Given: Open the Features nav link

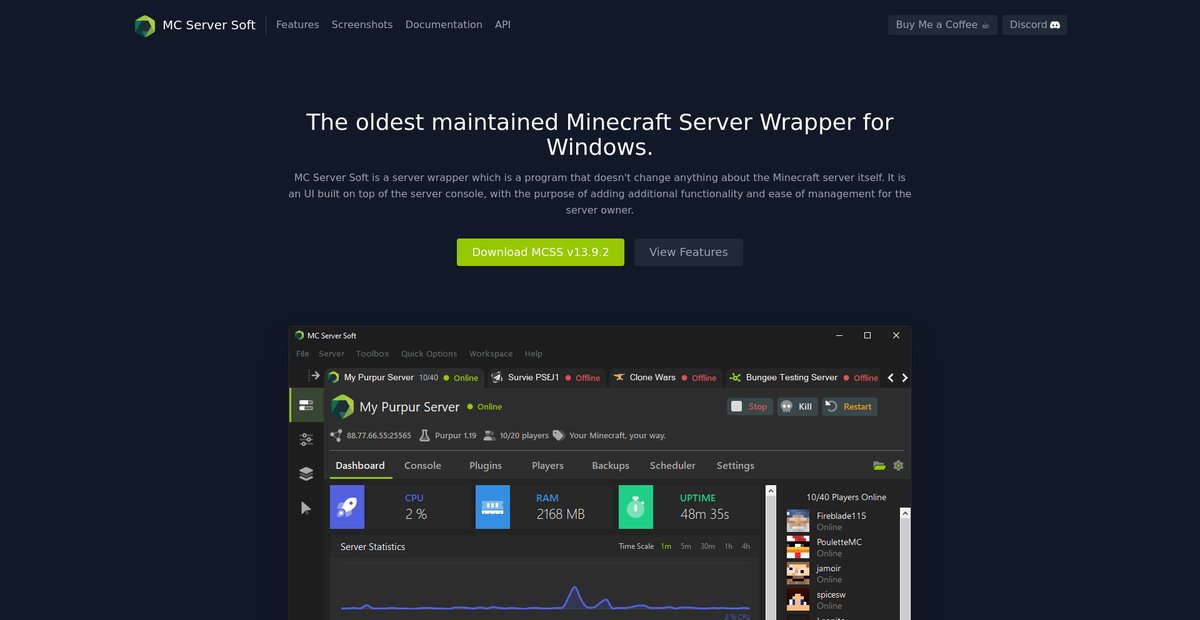Looking at the screenshot, I should point(297,25).
